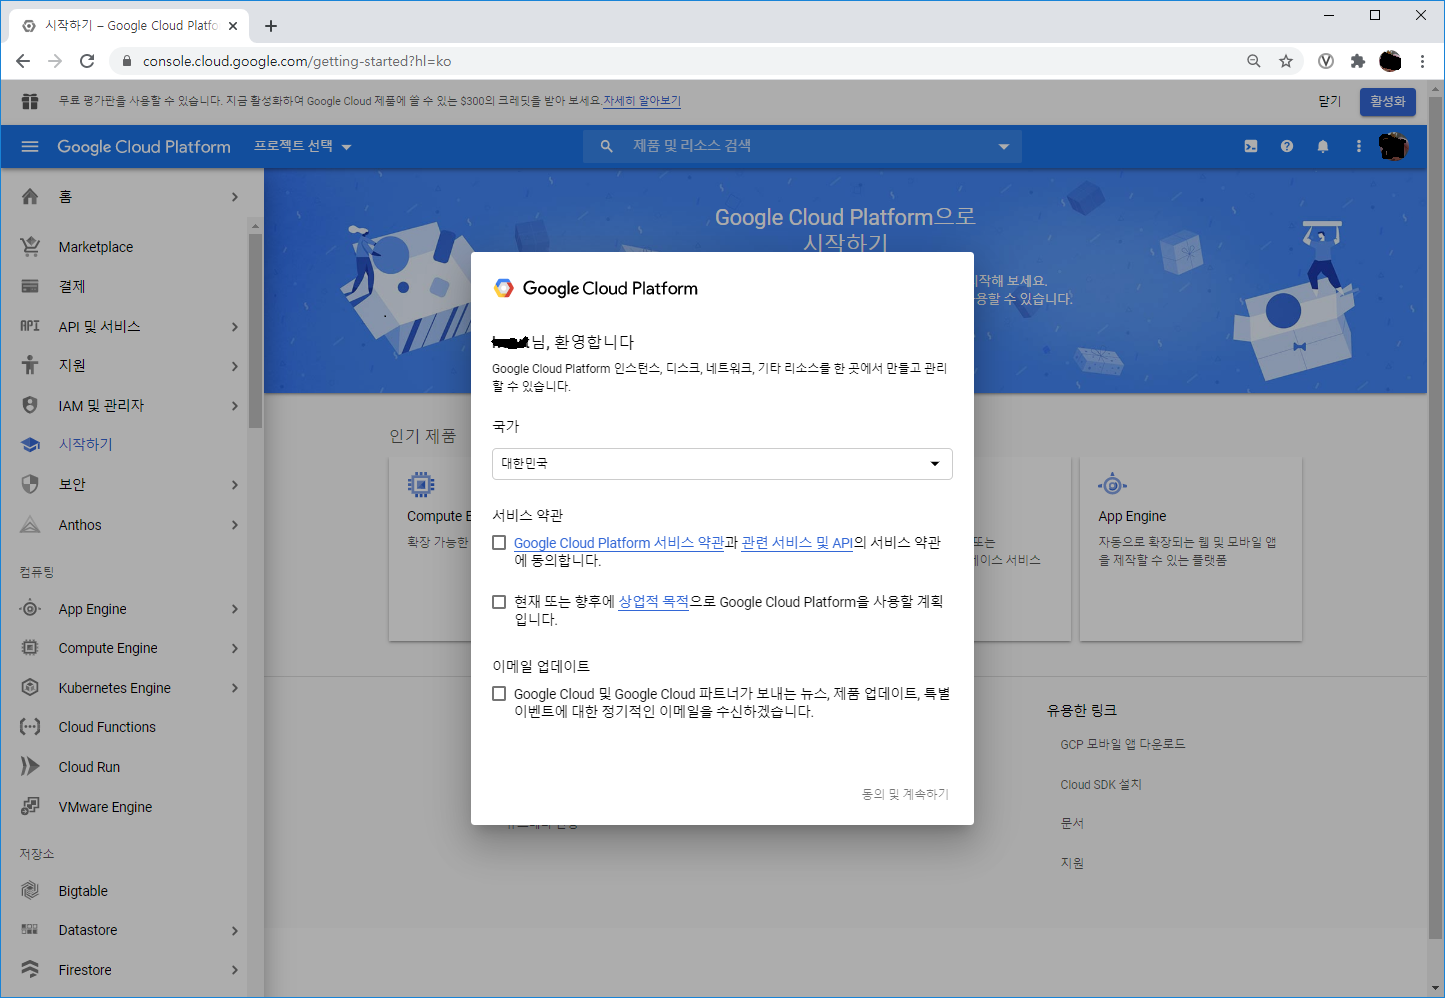Click the Firestore icon

[30, 969]
